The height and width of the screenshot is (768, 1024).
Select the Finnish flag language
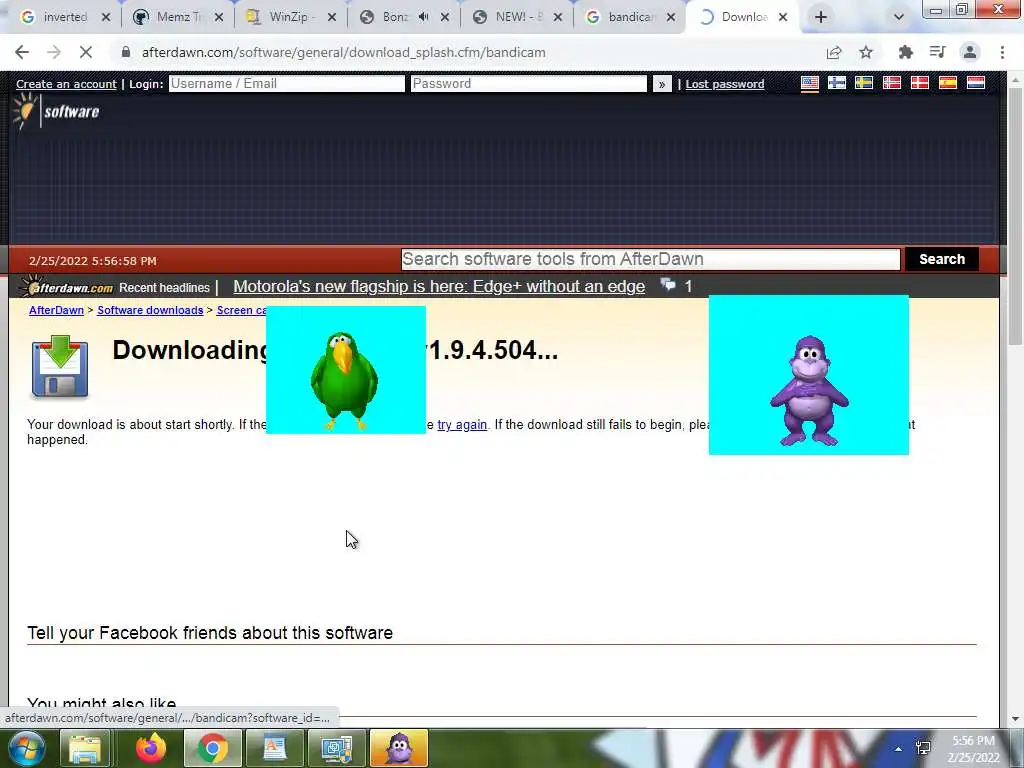point(837,83)
